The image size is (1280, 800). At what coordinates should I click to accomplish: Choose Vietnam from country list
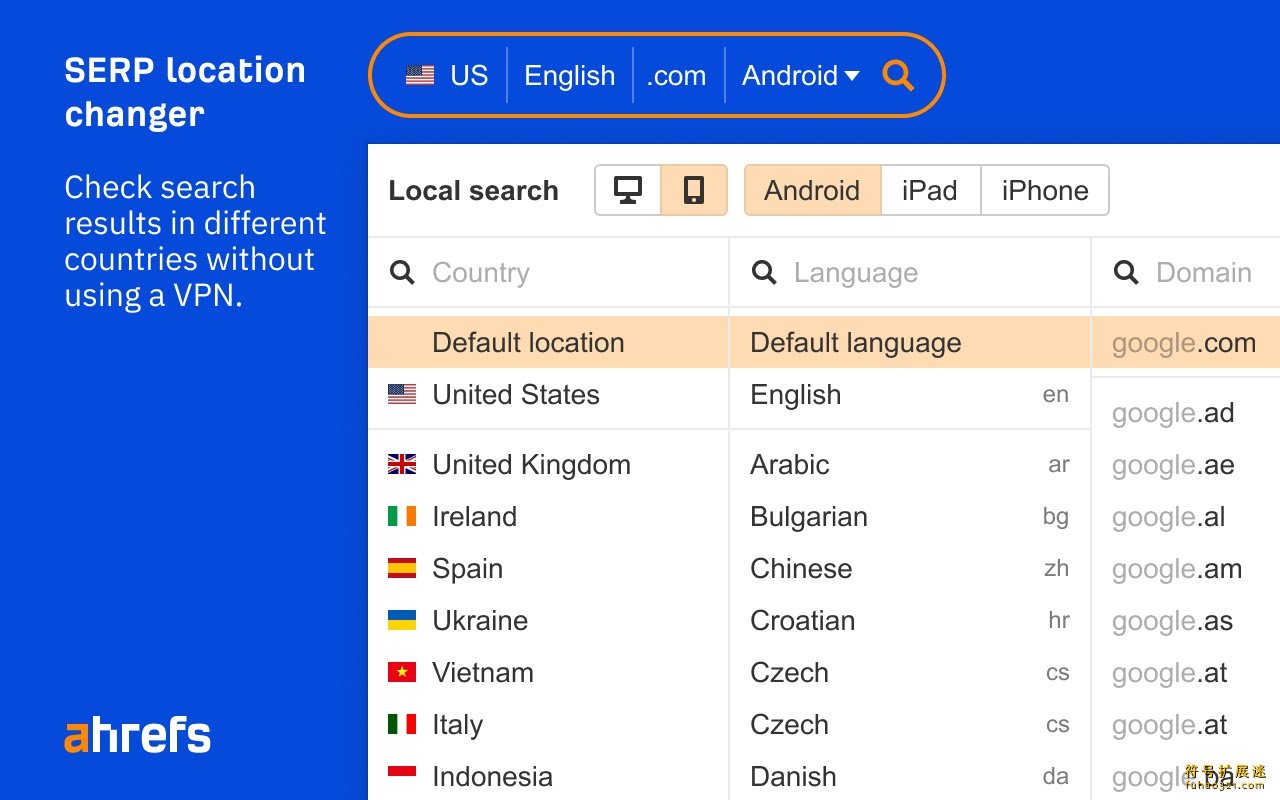coord(548,672)
